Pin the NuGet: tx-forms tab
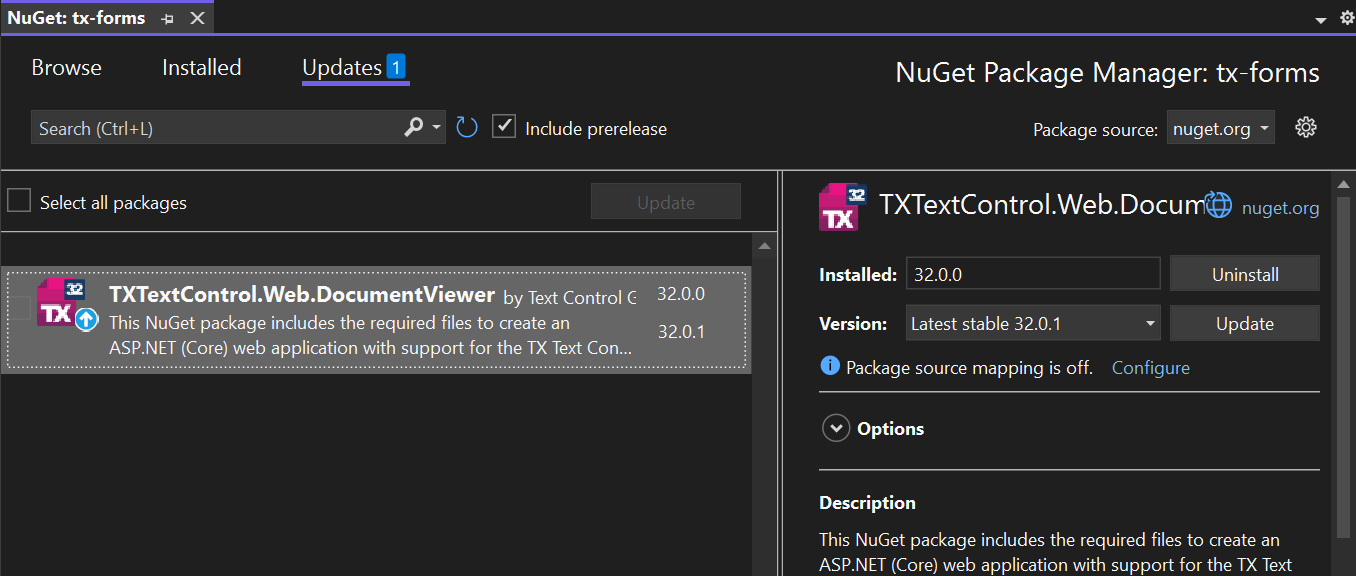1356x576 pixels. click(168, 18)
